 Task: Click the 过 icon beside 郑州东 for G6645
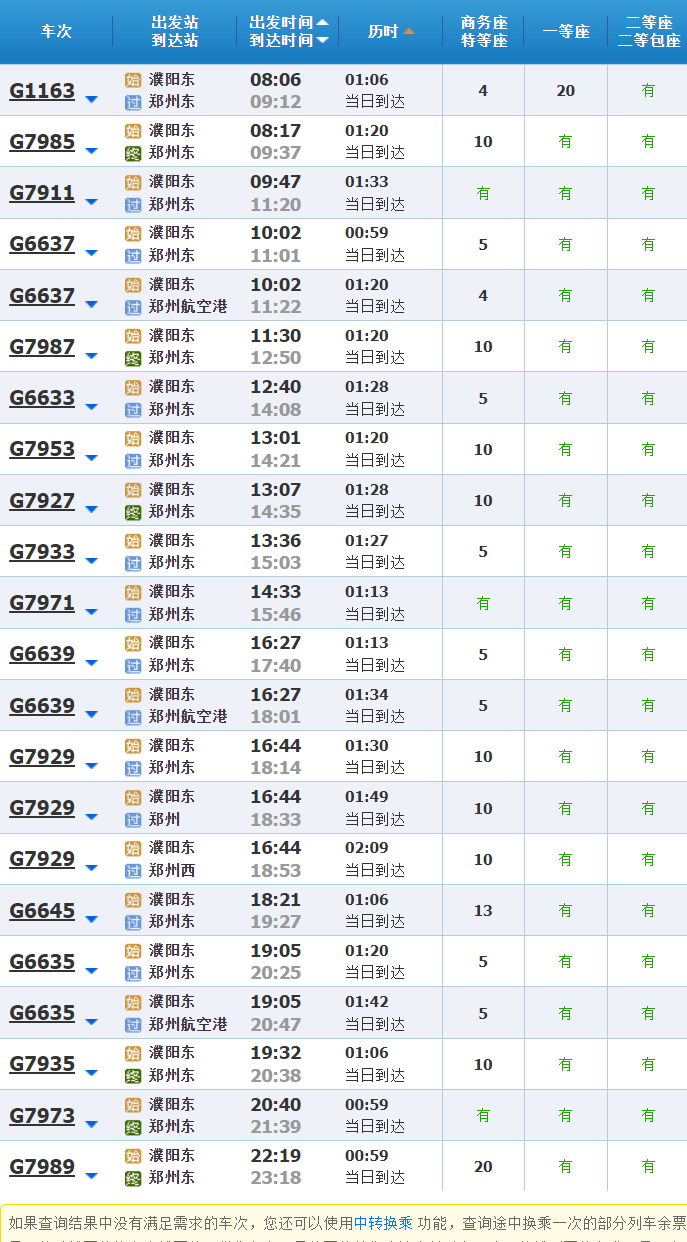point(133,922)
